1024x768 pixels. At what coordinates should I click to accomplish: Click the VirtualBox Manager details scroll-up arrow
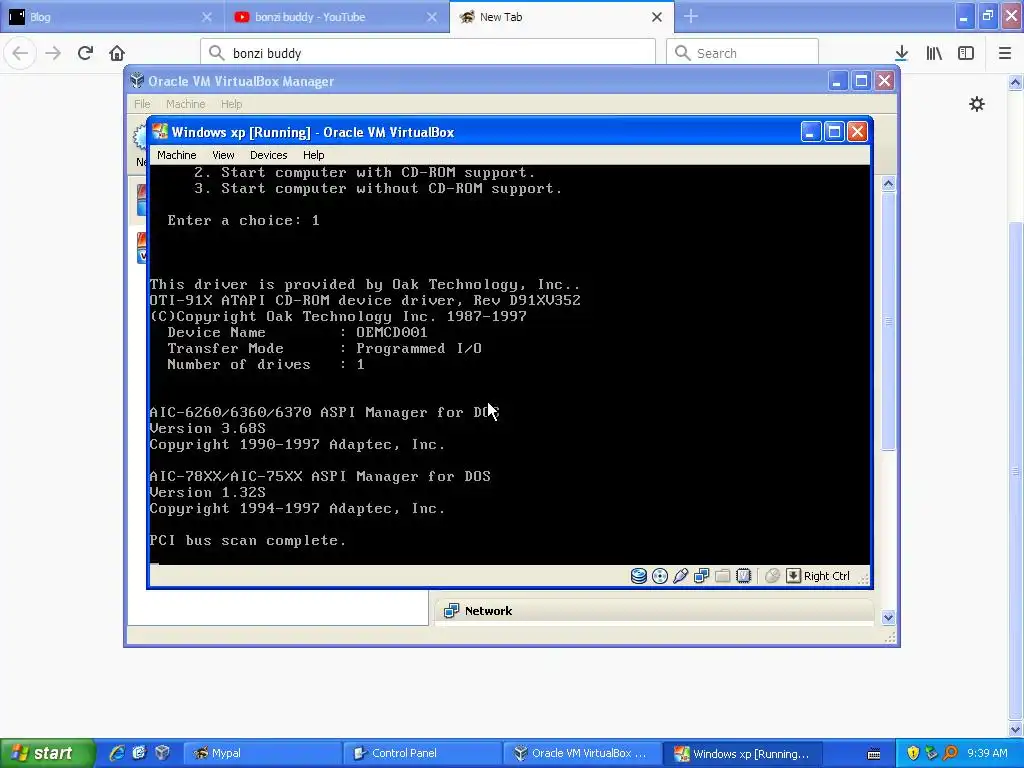tap(888, 184)
